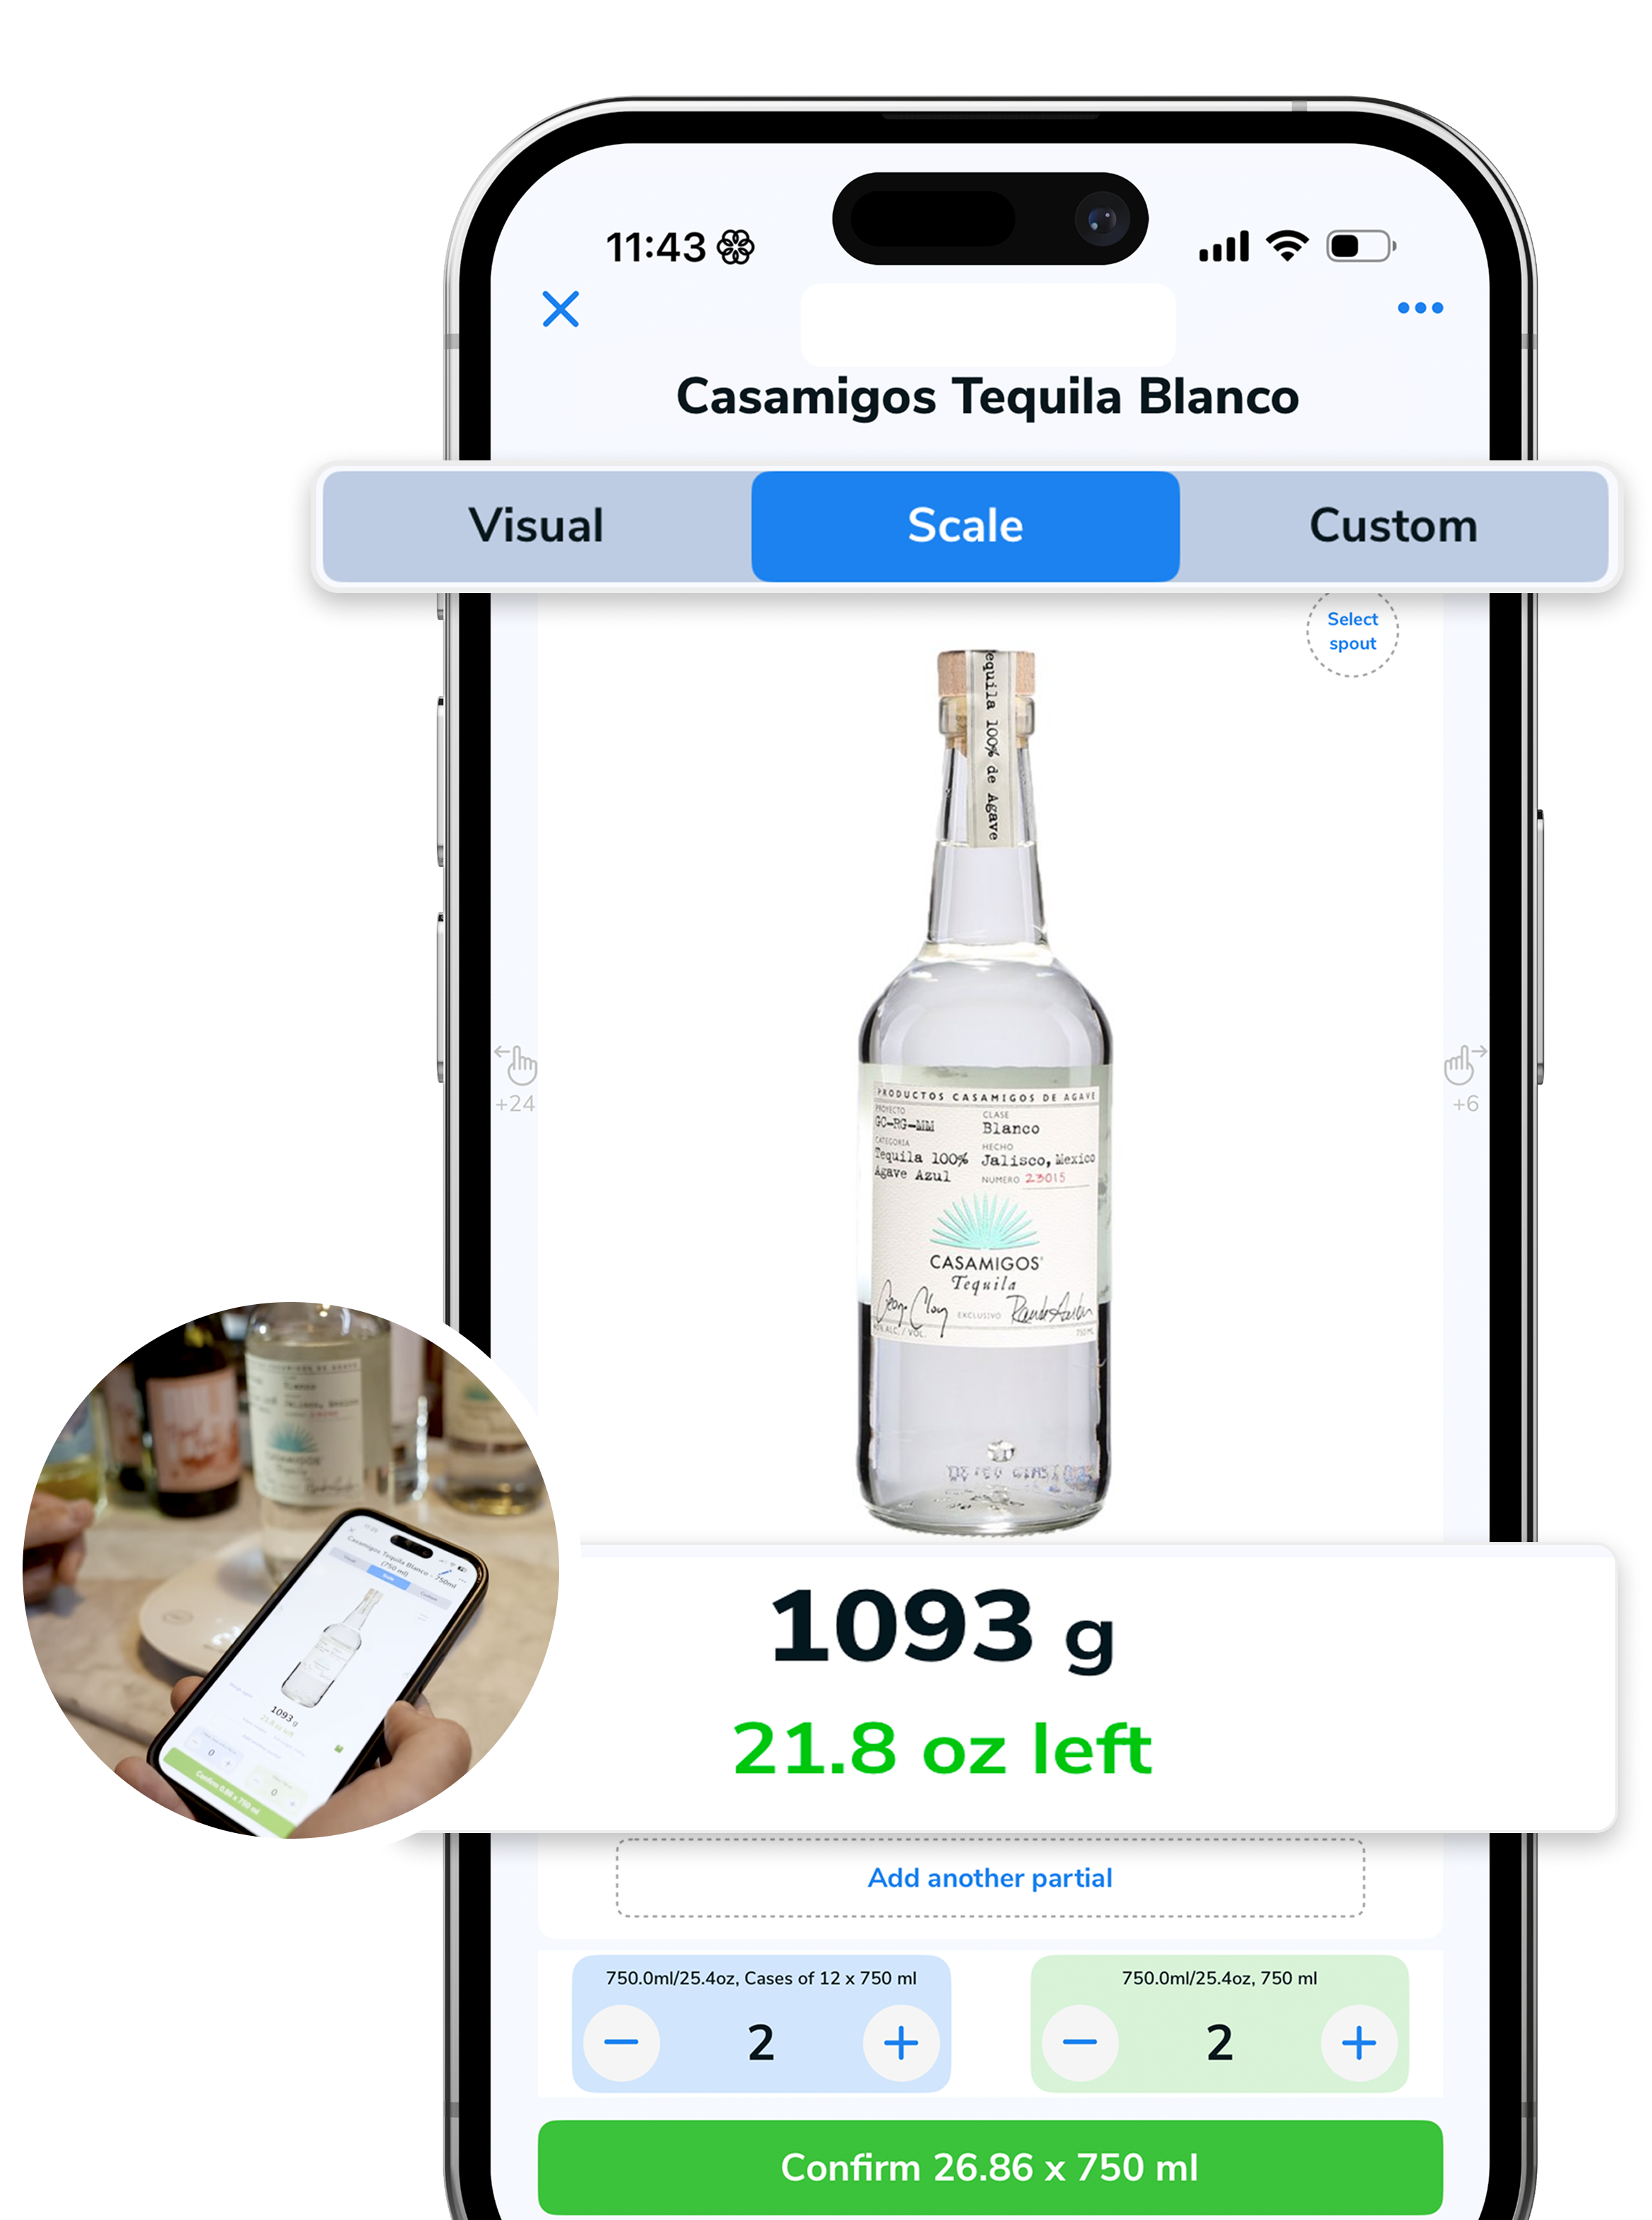Tap the swipe-right hand icon labeled +6
This screenshot has width=1652, height=2220.
coord(1465,1078)
